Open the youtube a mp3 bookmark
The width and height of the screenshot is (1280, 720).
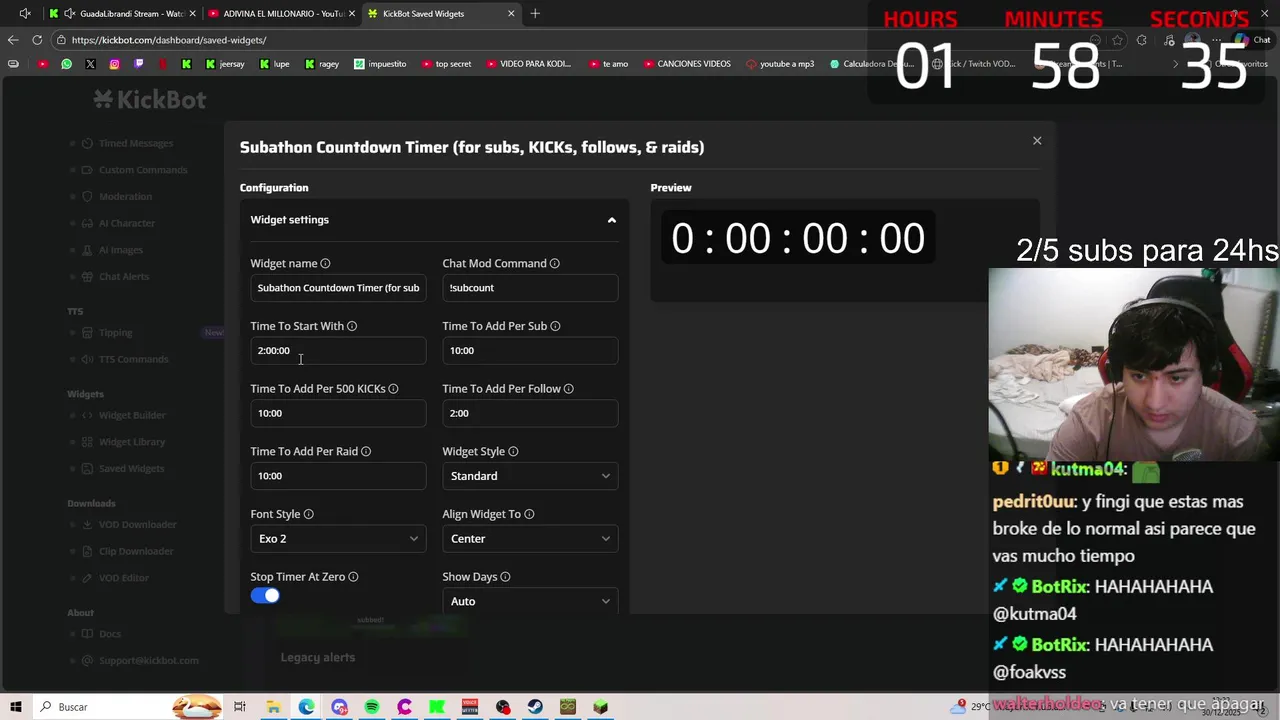click(780, 64)
